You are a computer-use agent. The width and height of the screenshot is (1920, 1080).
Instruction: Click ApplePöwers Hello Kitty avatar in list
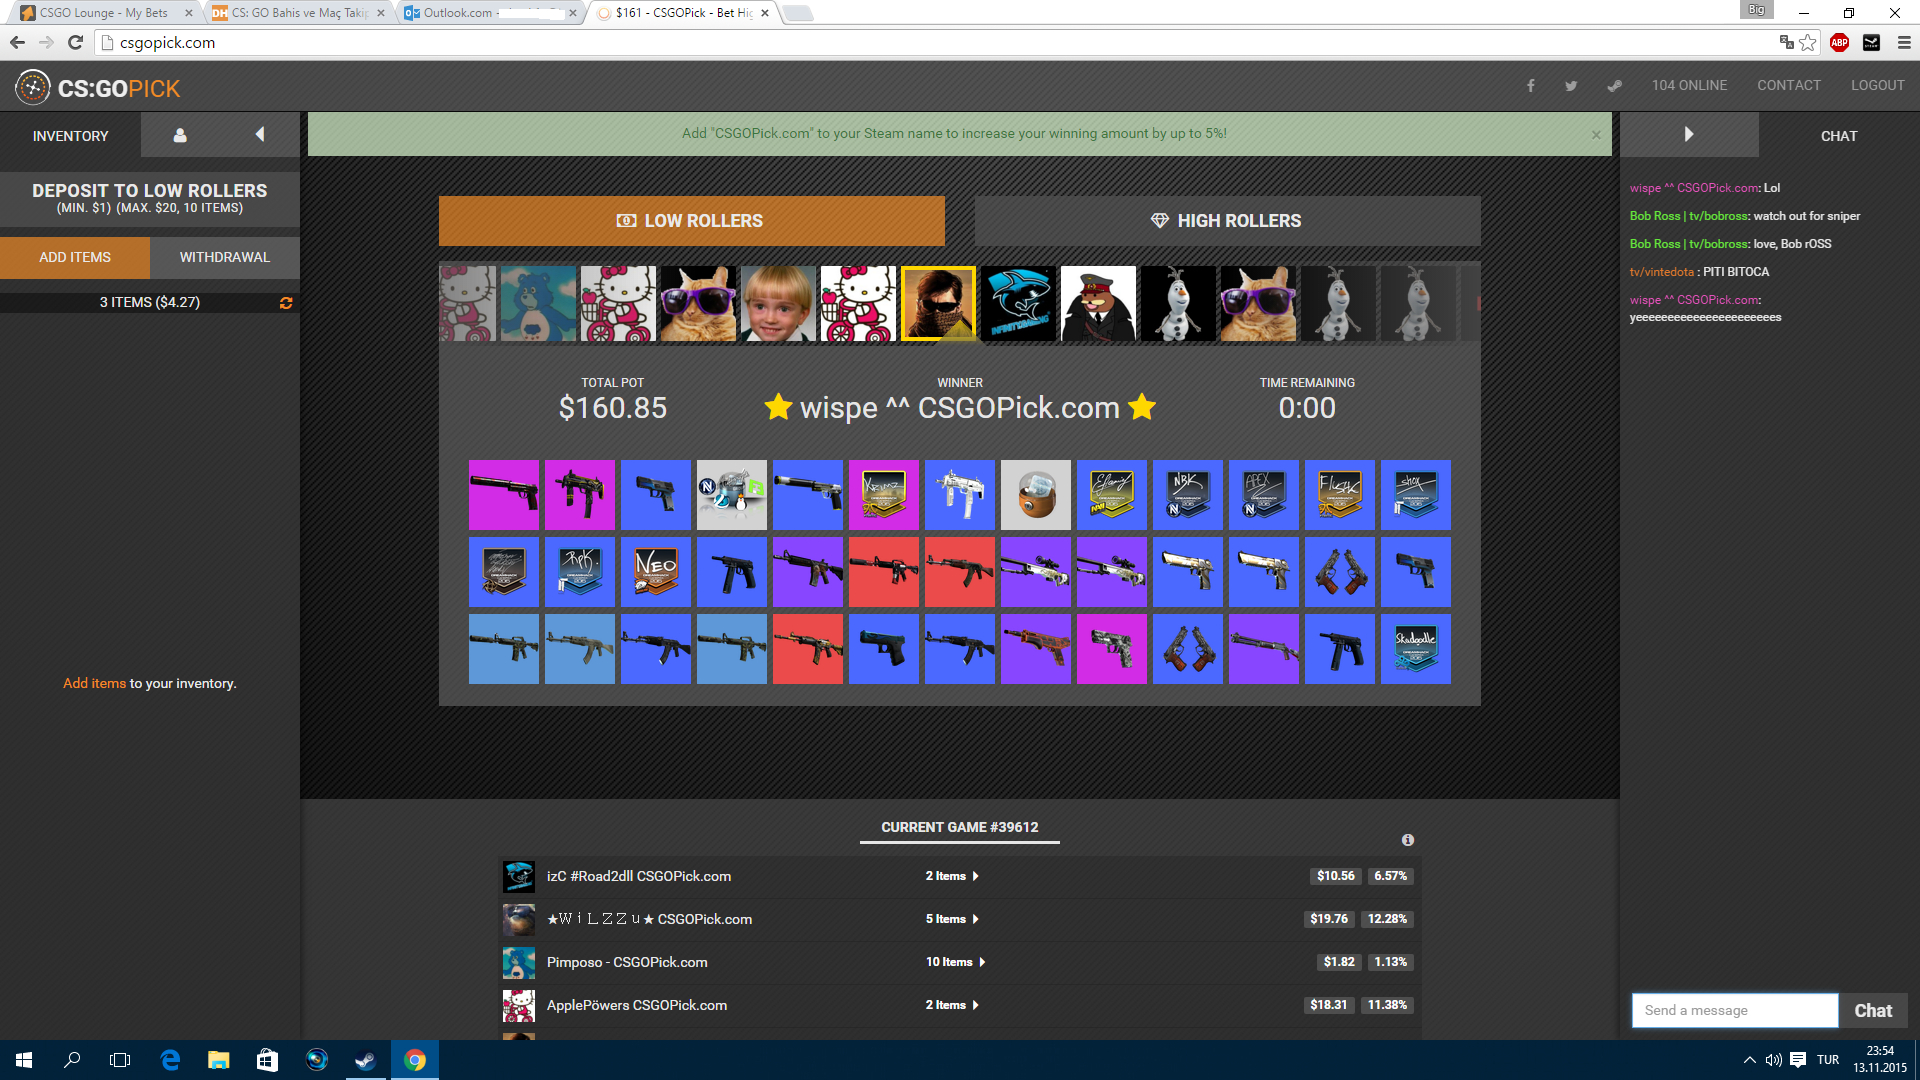click(518, 1005)
